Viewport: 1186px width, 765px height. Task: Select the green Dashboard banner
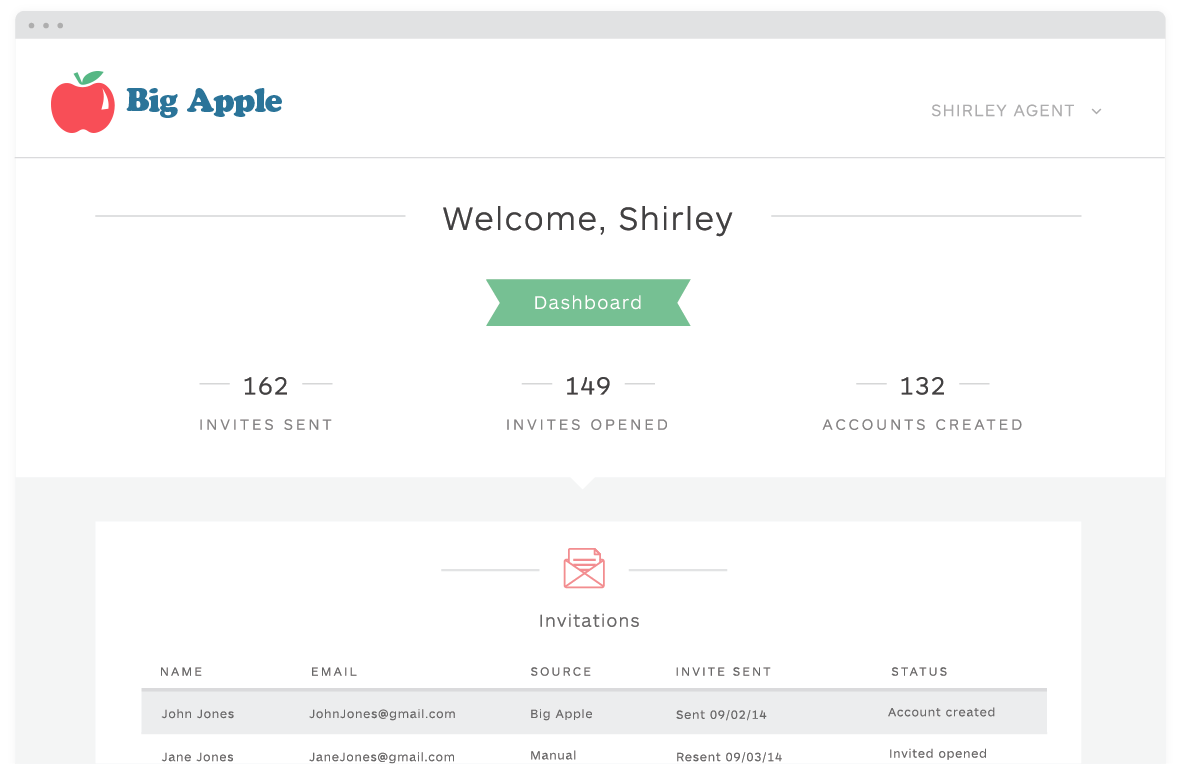pyautogui.click(x=588, y=303)
